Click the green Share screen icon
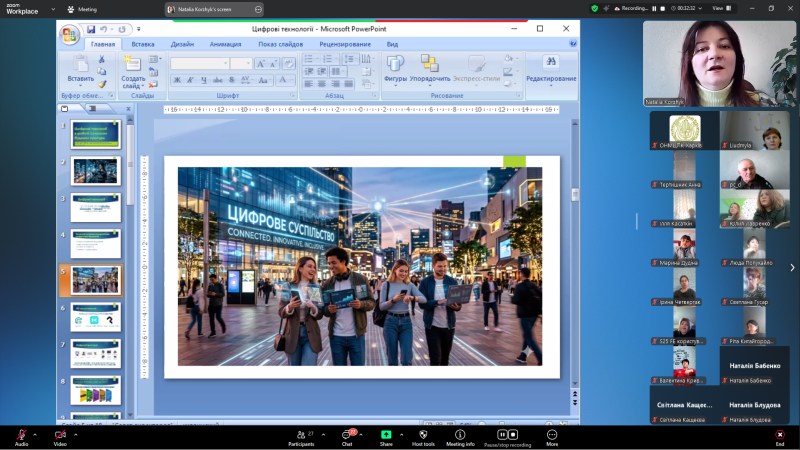The width and height of the screenshot is (800, 450). 386,435
